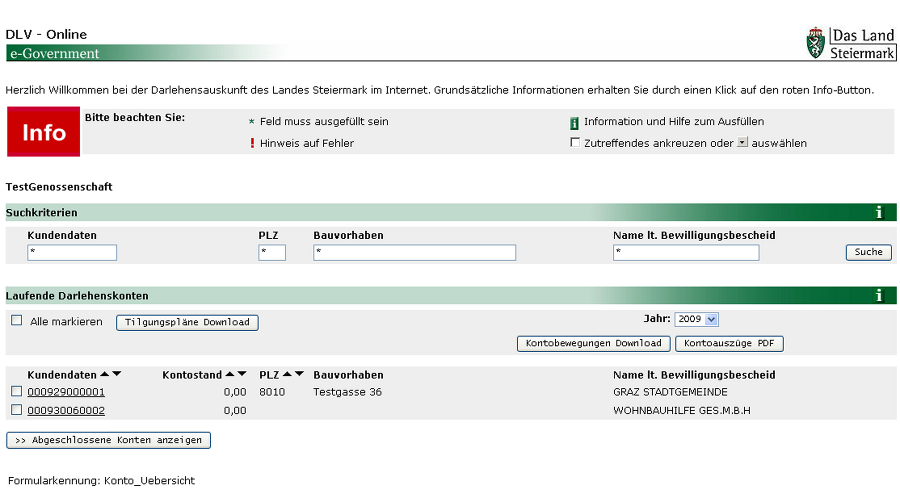The image size is (900, 498).
Task: Click e-Government banner text
Action: point(55,53)
